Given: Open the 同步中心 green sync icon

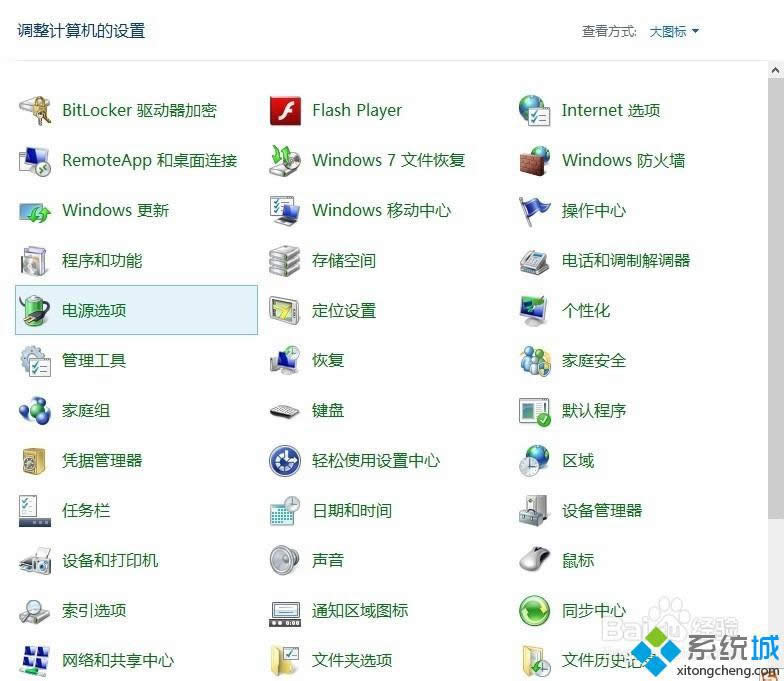Looking at the screenshot, I should pyautogui.click(x=535, y=610).
